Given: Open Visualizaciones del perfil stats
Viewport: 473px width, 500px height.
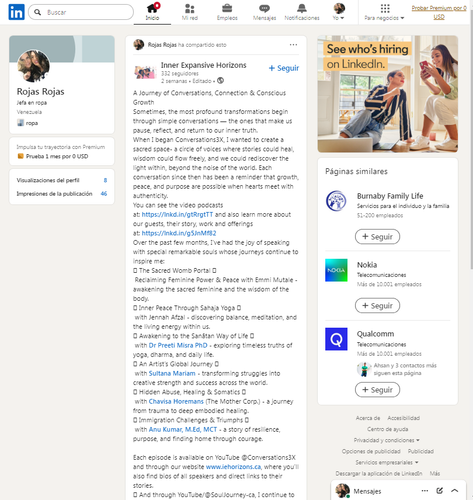Looking at the screenshot, I should 62,180.
